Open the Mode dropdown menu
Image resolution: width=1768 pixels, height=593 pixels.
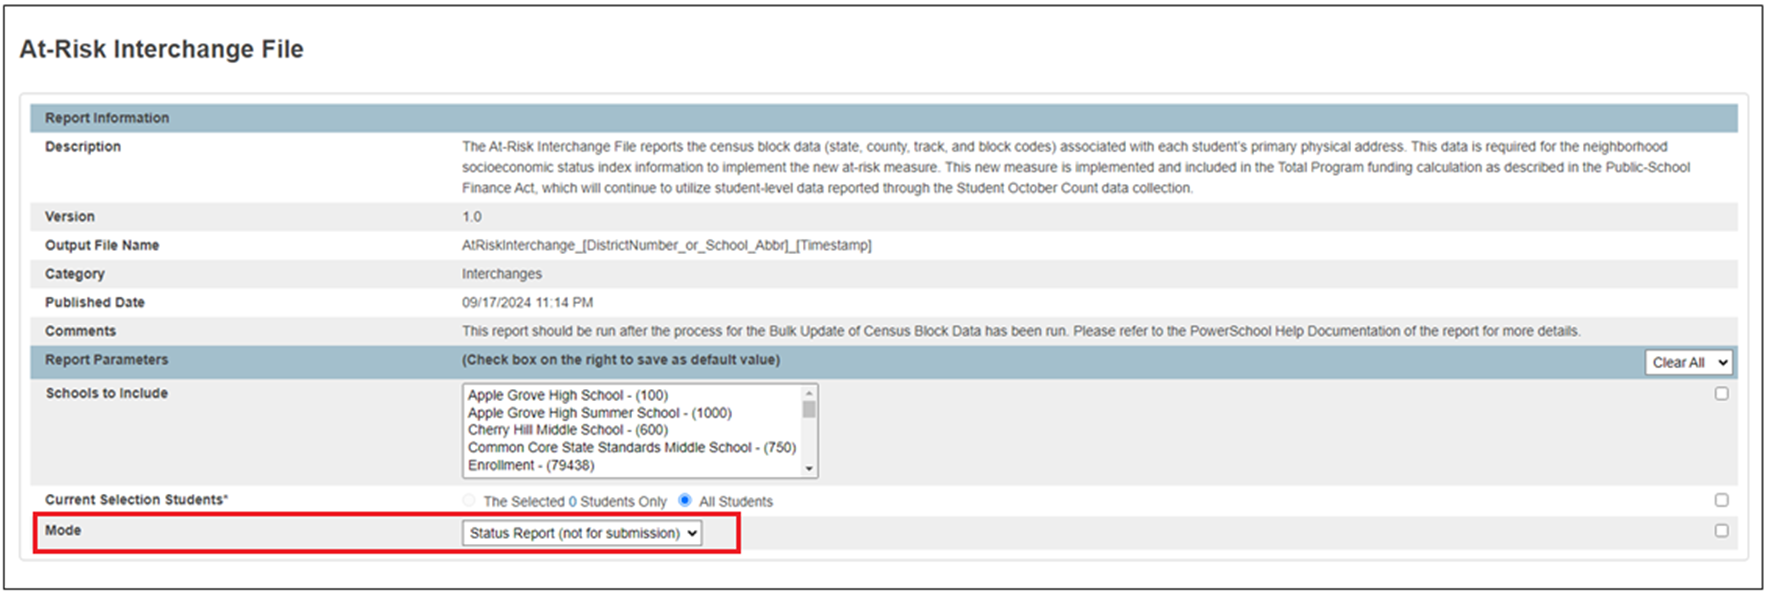click(581, 533)
